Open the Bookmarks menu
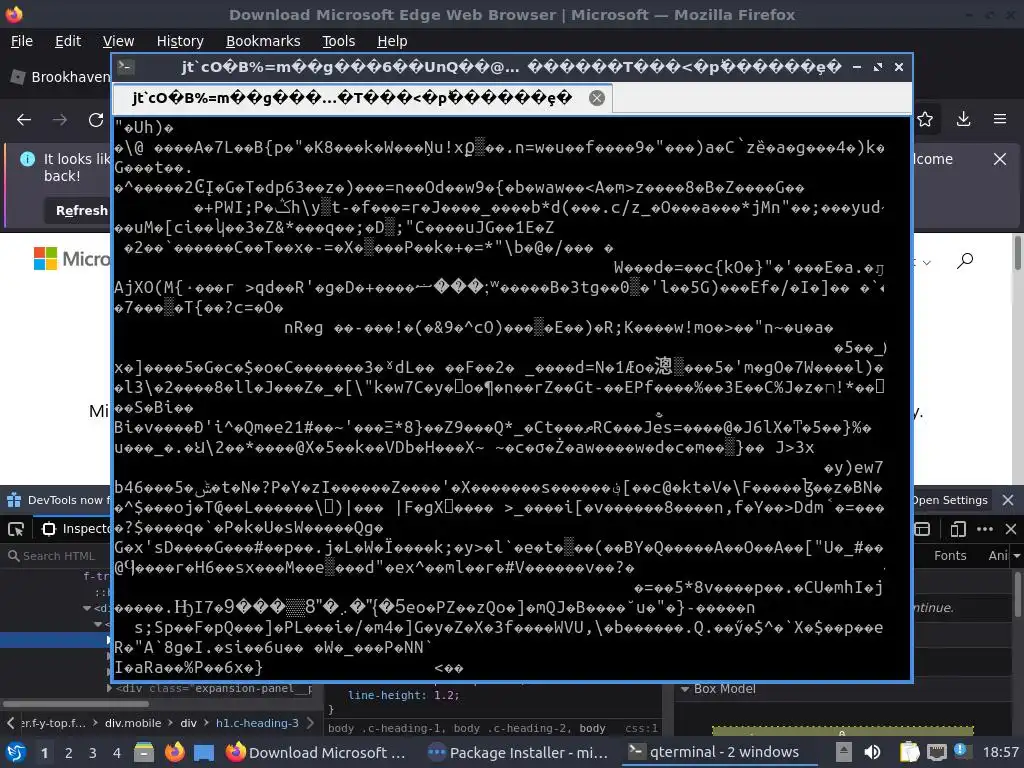The image size is (1024, 768). pyautogui.click(x=263, y=41)
